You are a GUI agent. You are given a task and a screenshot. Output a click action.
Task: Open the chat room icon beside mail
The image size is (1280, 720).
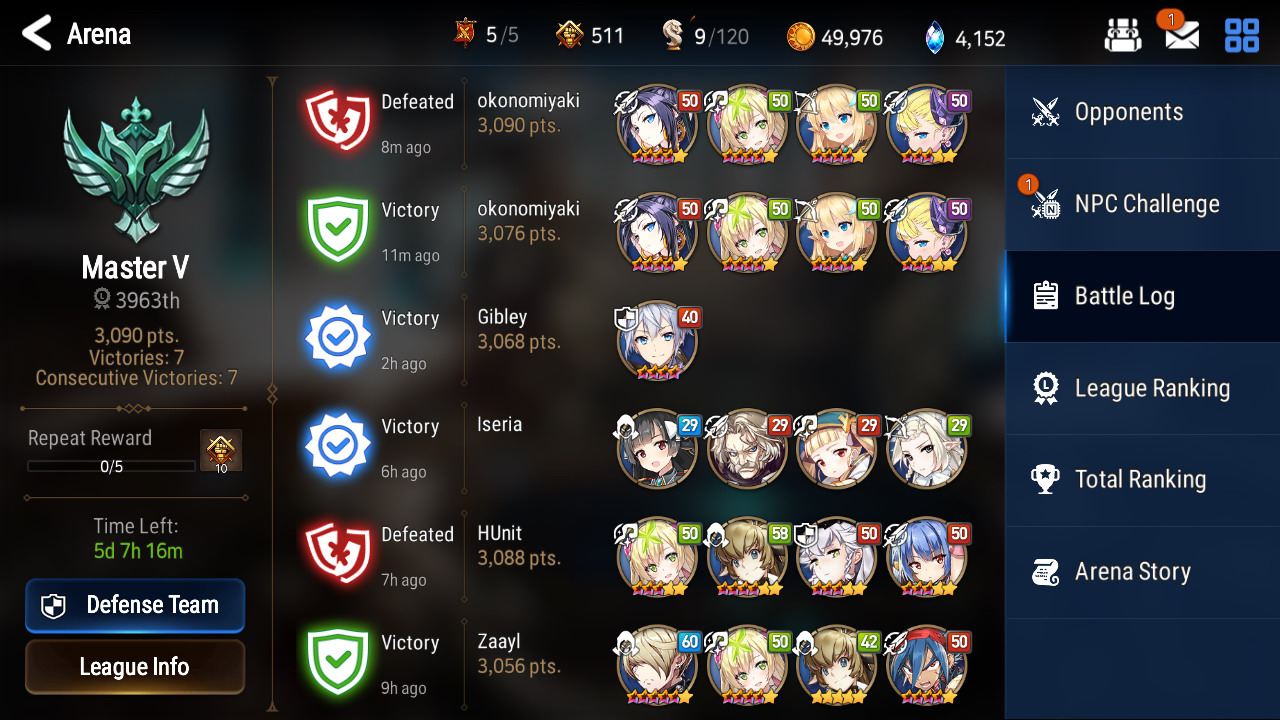pos(1123,36)
